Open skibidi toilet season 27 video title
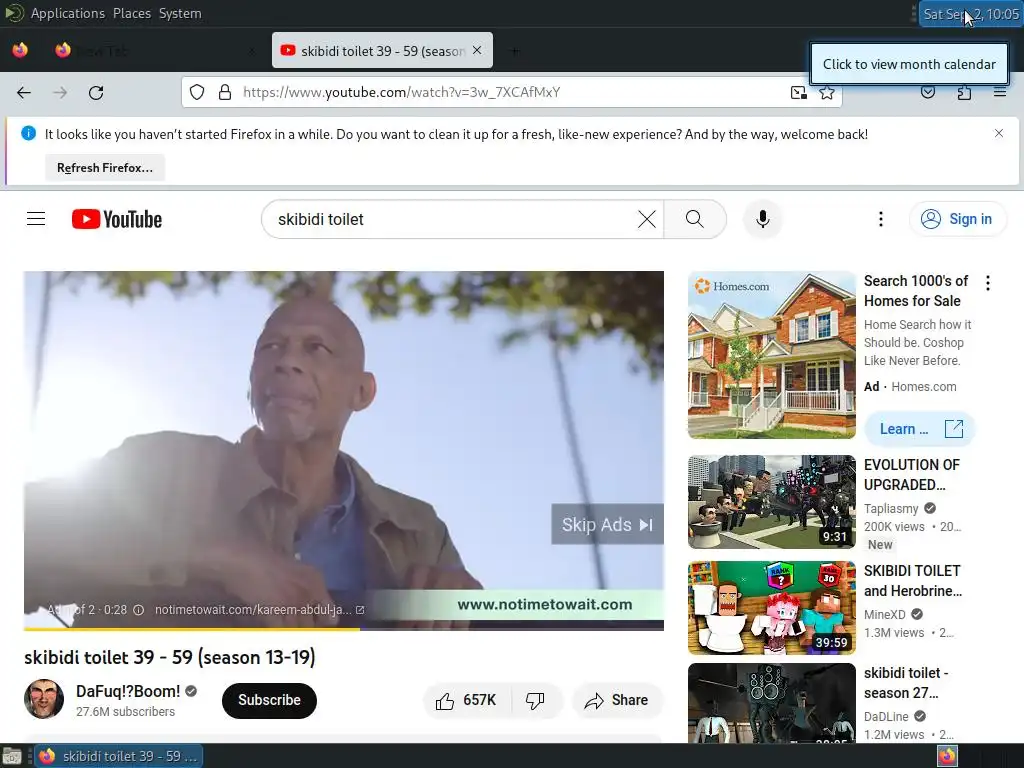Viewport: 1024px width, 768px height. coord(906,682)
